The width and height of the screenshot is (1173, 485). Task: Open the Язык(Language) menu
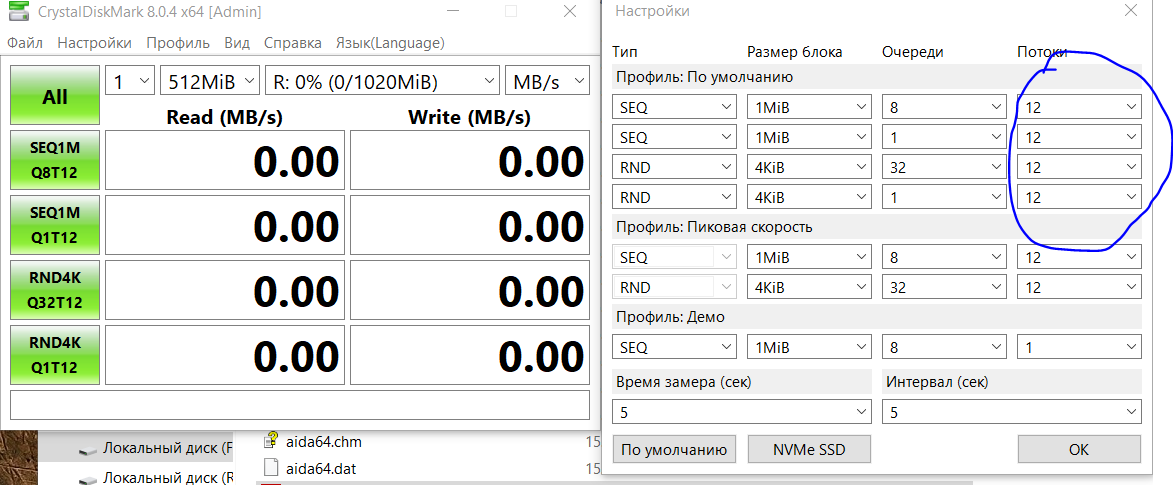click(x=390, y=43)
